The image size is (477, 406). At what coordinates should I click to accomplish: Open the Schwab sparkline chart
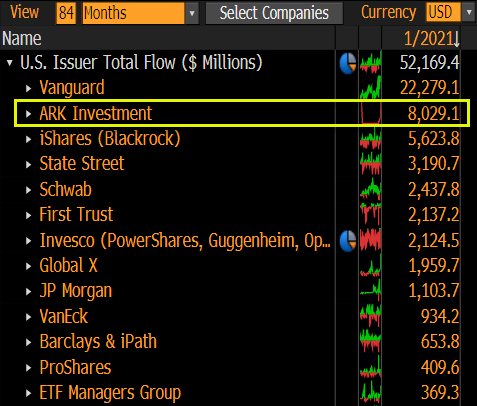pos(370,189)
